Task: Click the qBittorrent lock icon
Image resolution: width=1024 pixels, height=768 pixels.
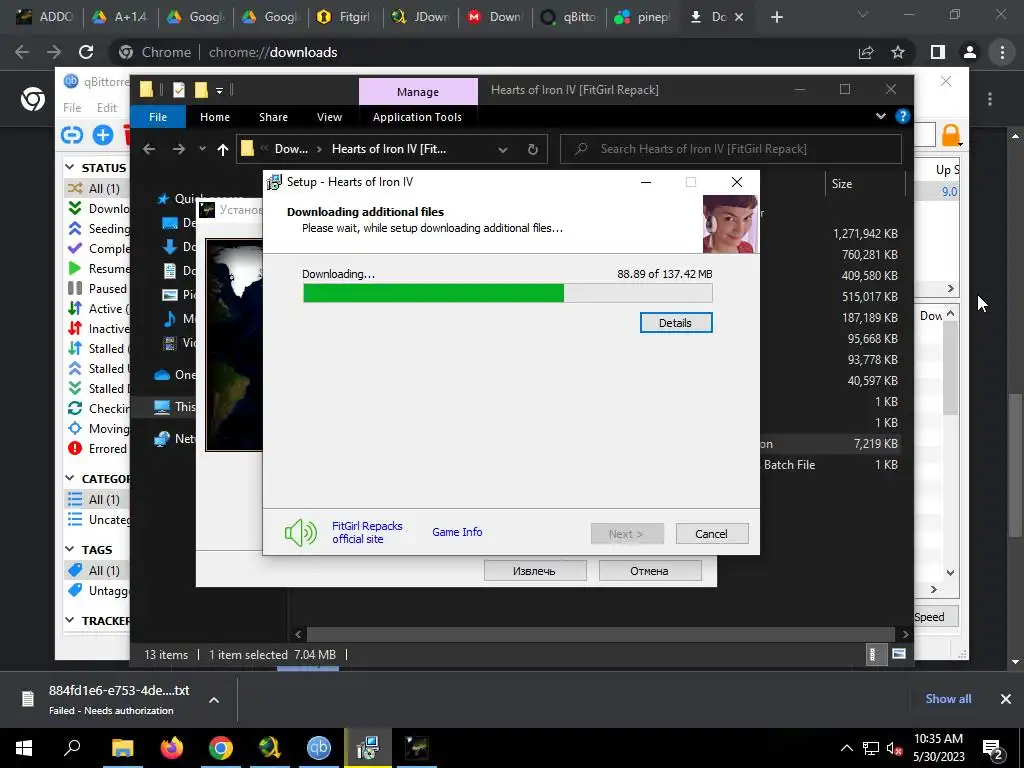Action: pyautogui.click(x=951, y=135)
